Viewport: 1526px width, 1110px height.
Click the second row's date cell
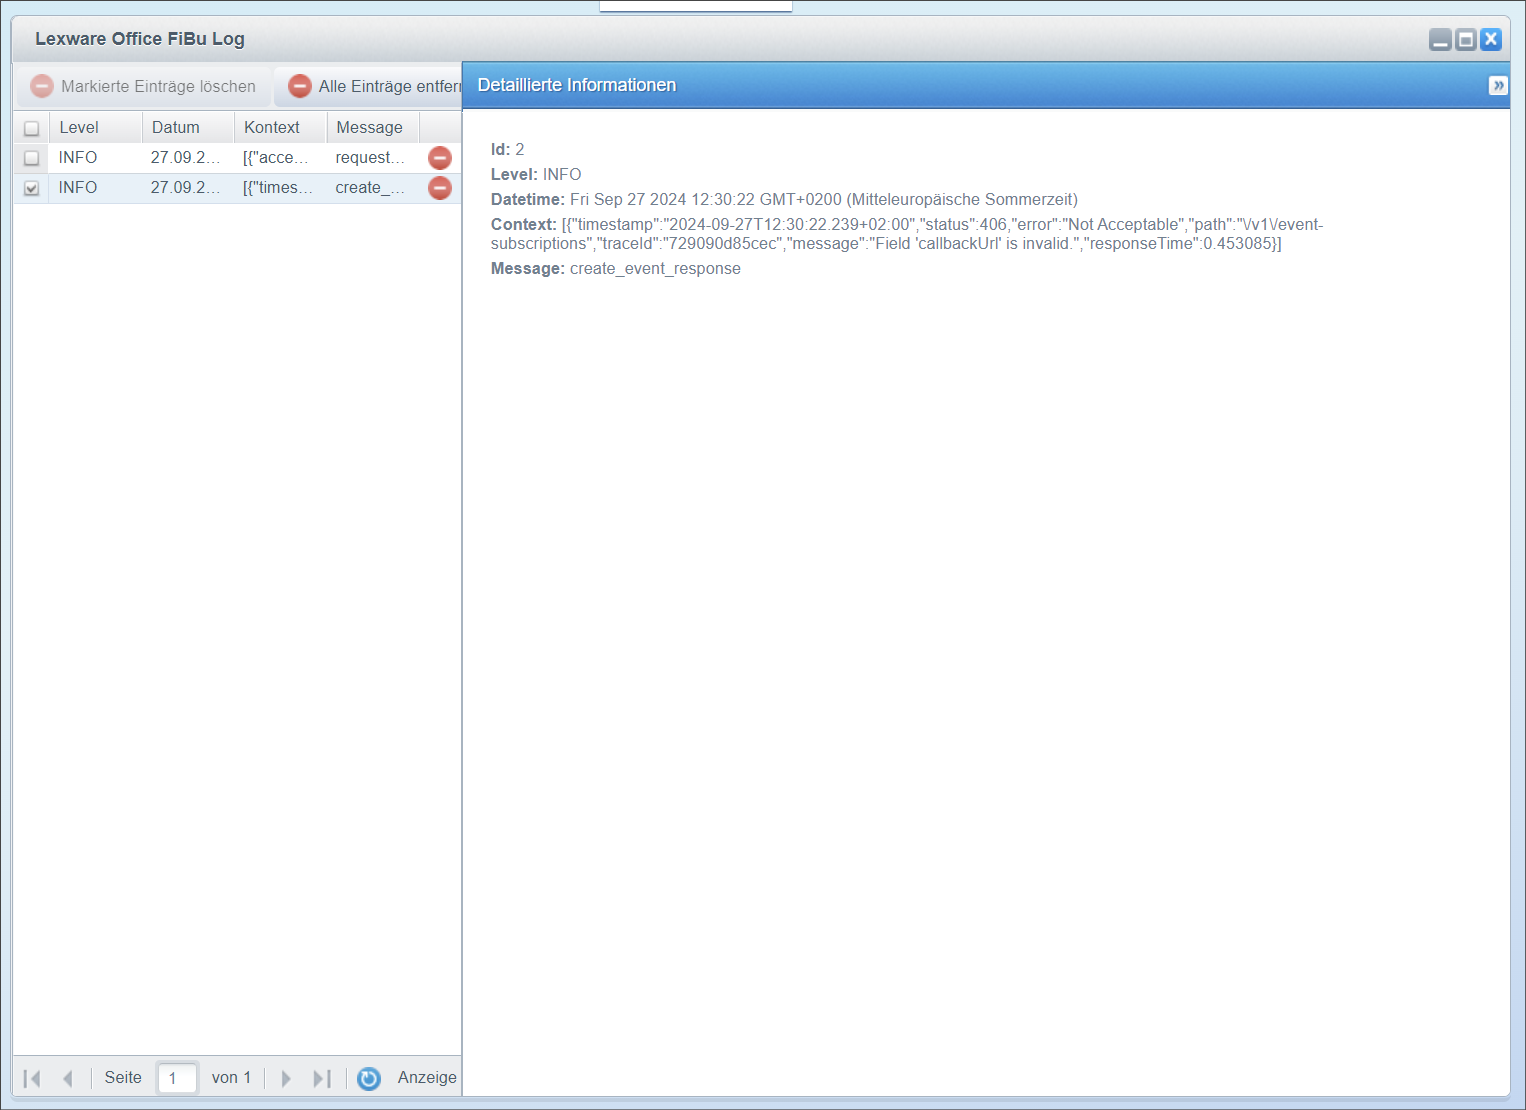coord(187,188)
